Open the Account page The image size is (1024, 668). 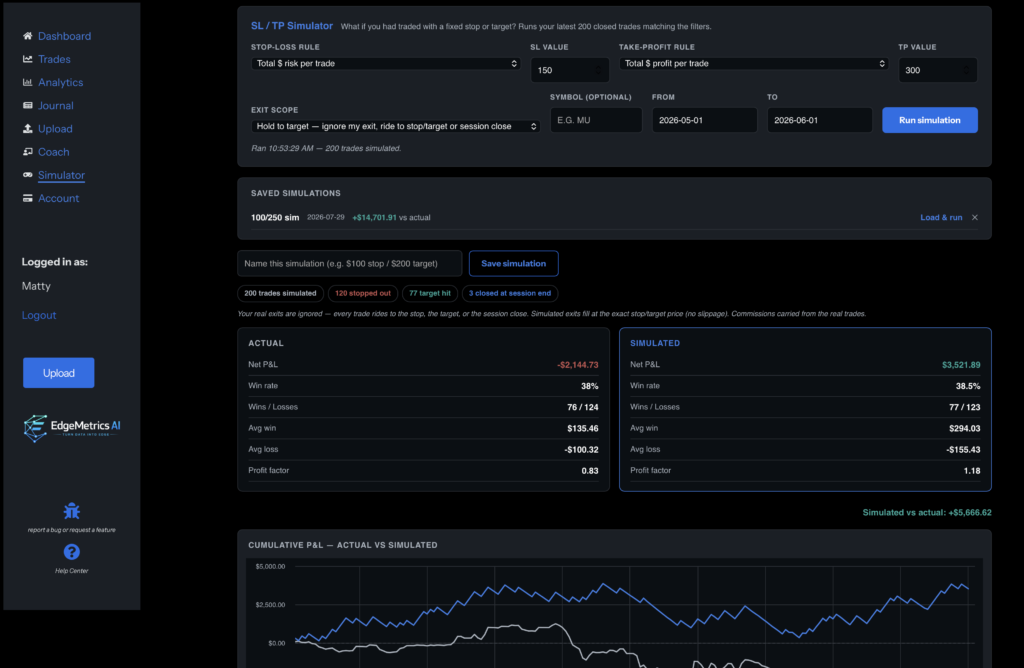[58, 198]
